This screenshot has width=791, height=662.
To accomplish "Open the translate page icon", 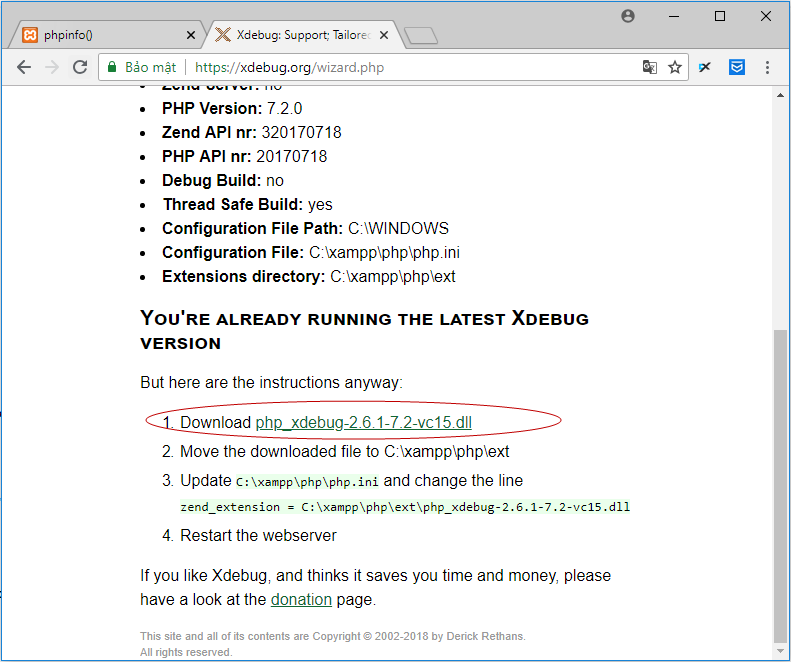I will click(649, 67).
